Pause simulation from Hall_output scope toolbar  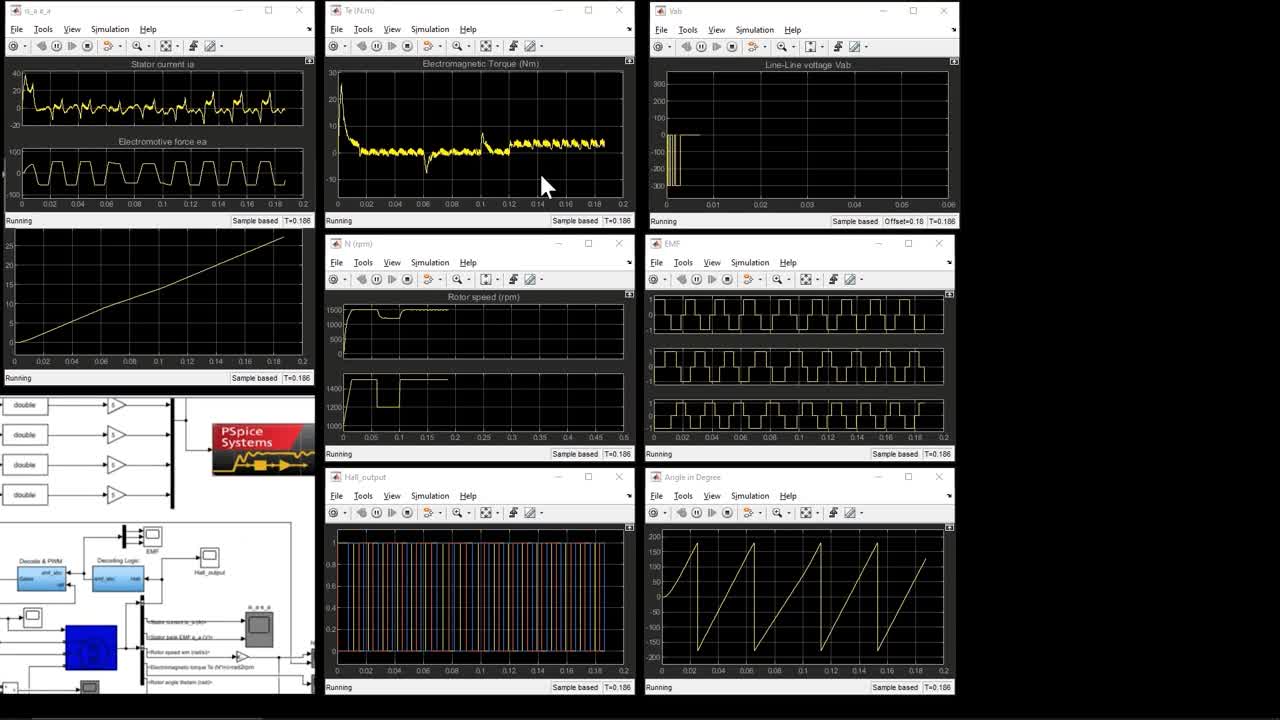click(x=376, y=513)
